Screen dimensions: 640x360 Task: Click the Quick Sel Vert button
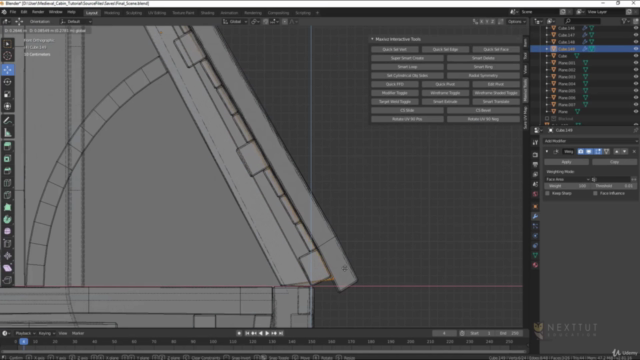tap(395, 49)
